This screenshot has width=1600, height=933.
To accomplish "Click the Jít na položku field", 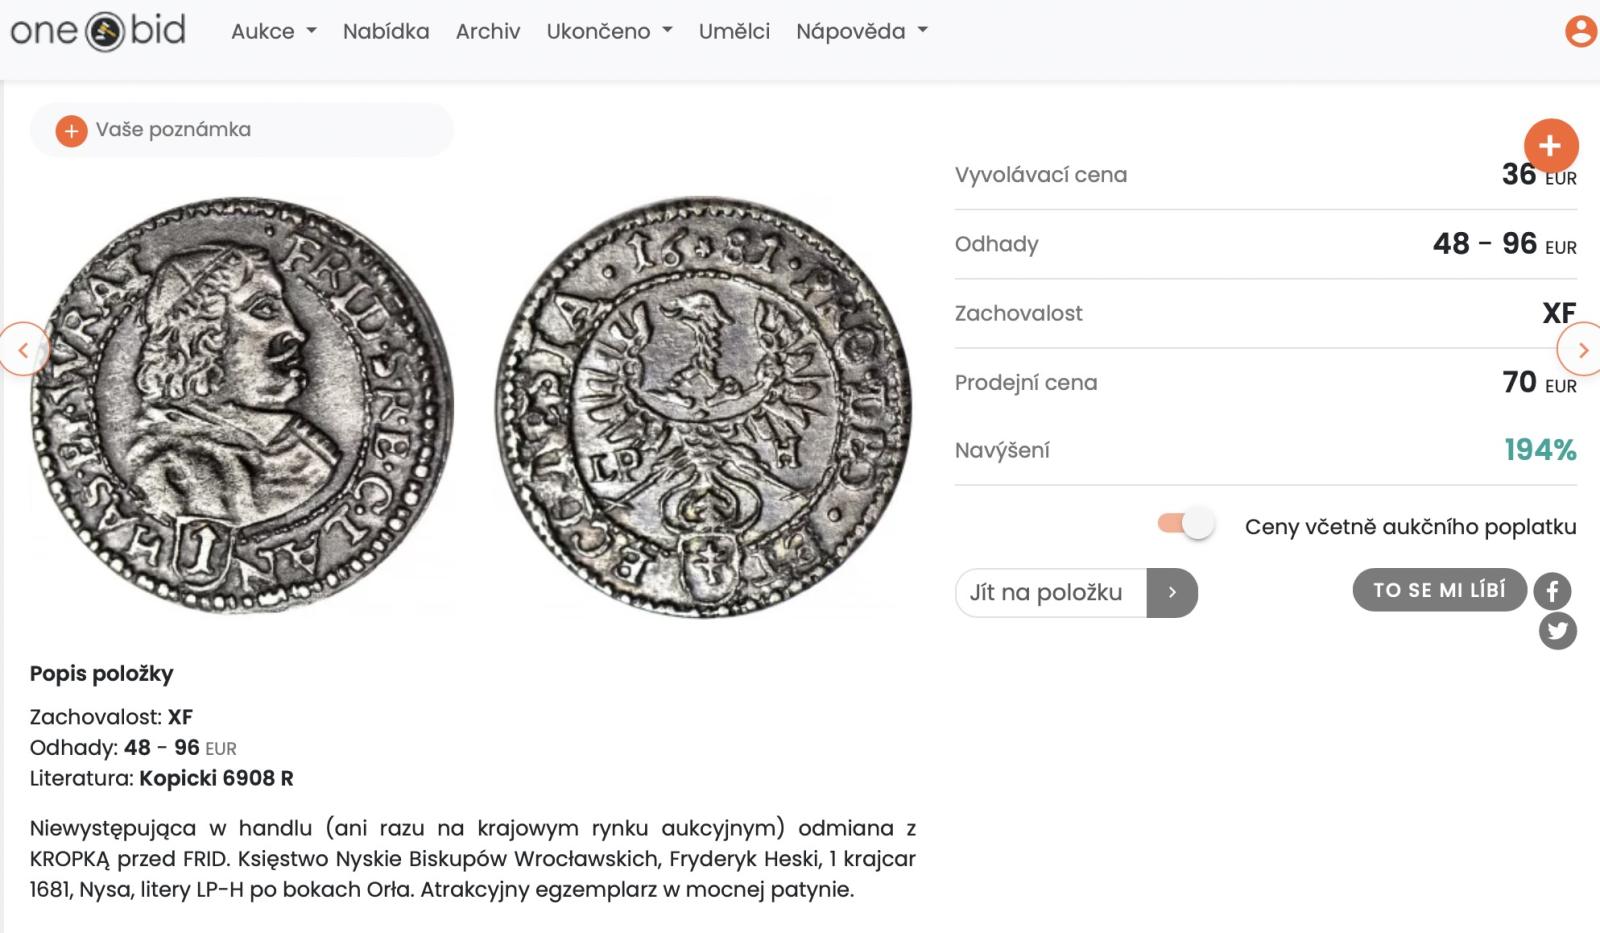I will [x=1051, y=593].
